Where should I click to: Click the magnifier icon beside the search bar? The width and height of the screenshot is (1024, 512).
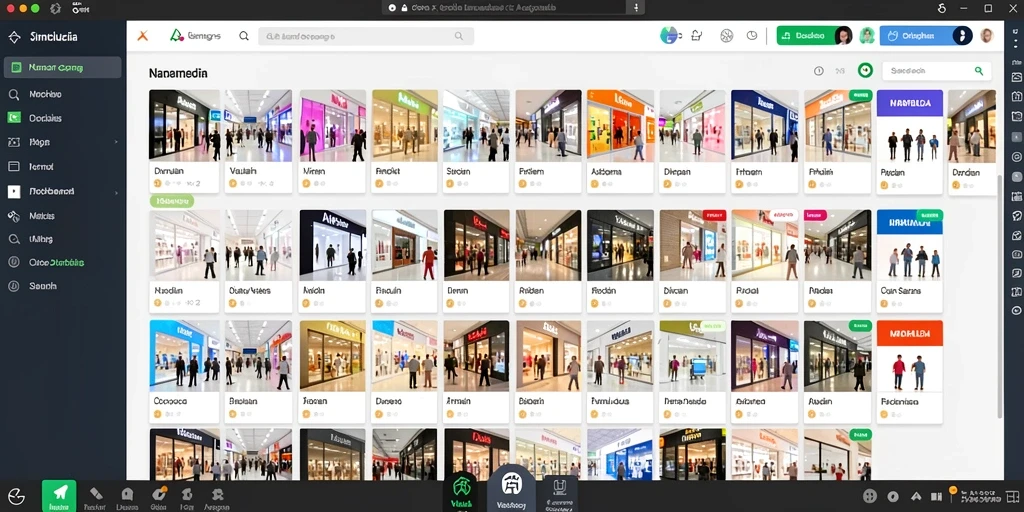click(244, 36)
